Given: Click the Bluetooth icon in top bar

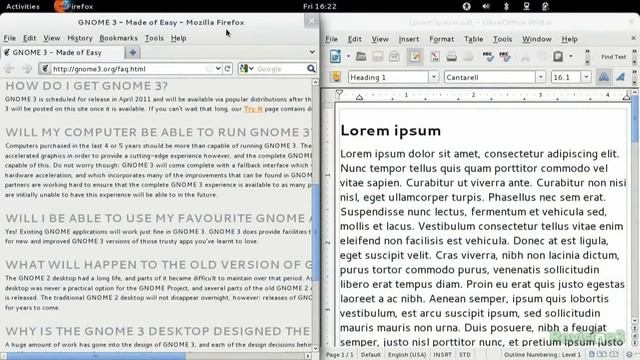Looking at the screenshot, I should click(x=506, y=6).
